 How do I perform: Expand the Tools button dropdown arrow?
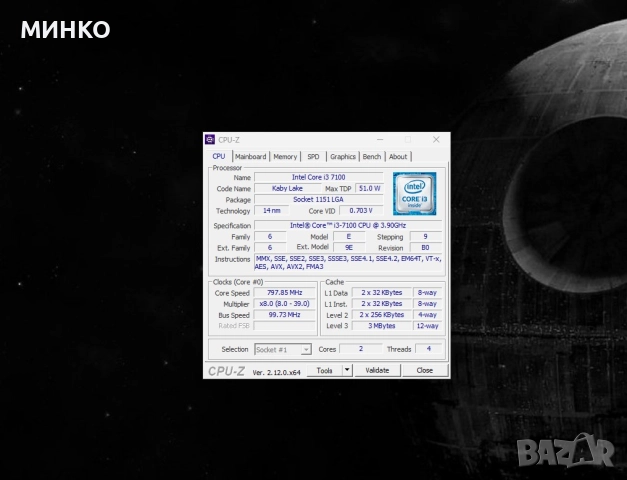(x=347, y=370)
